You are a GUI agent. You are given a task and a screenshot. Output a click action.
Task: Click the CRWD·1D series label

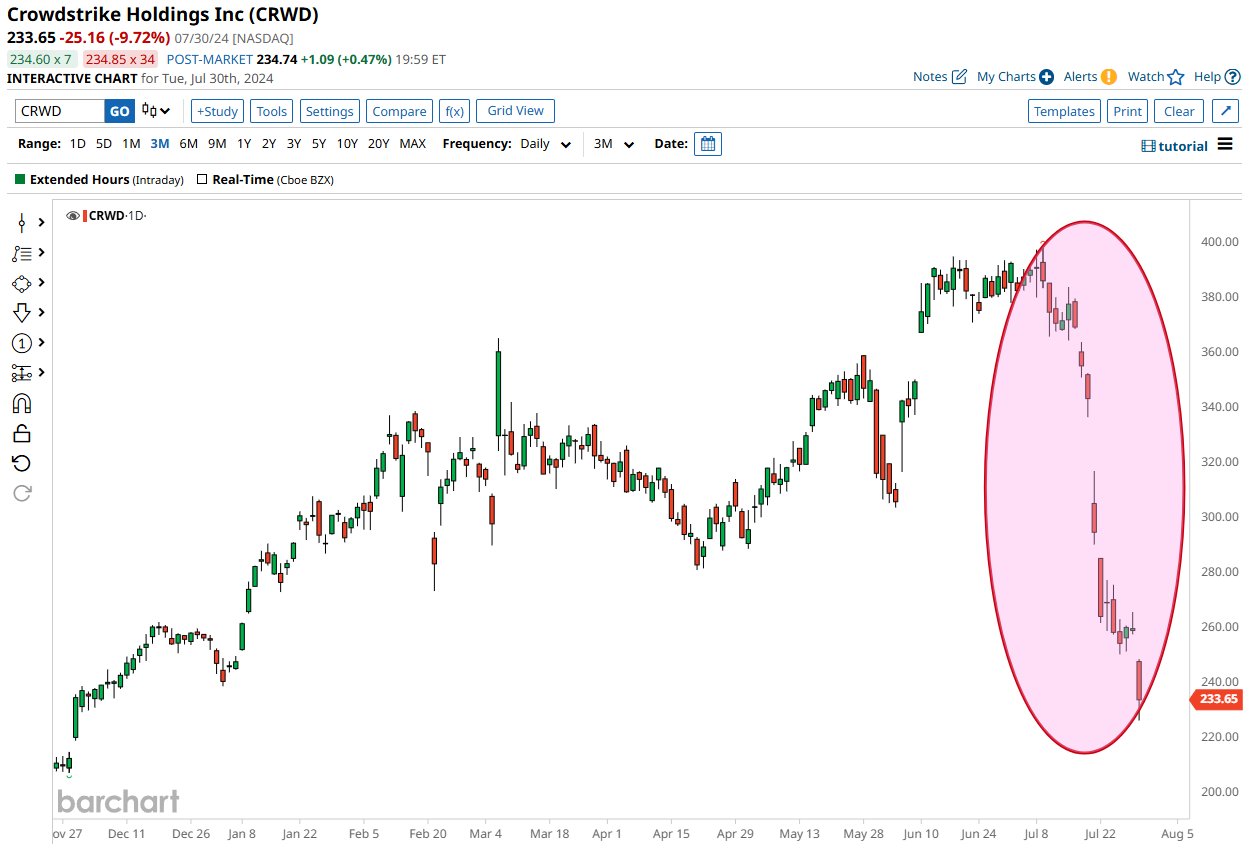[116, 216]
